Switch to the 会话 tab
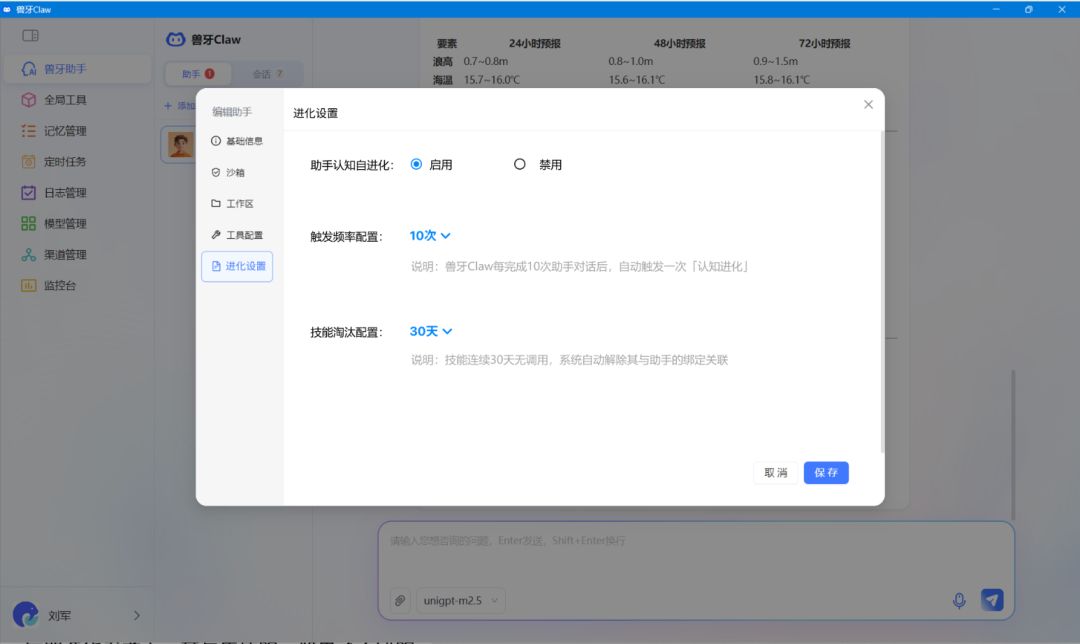 click(x=267, y=74)
